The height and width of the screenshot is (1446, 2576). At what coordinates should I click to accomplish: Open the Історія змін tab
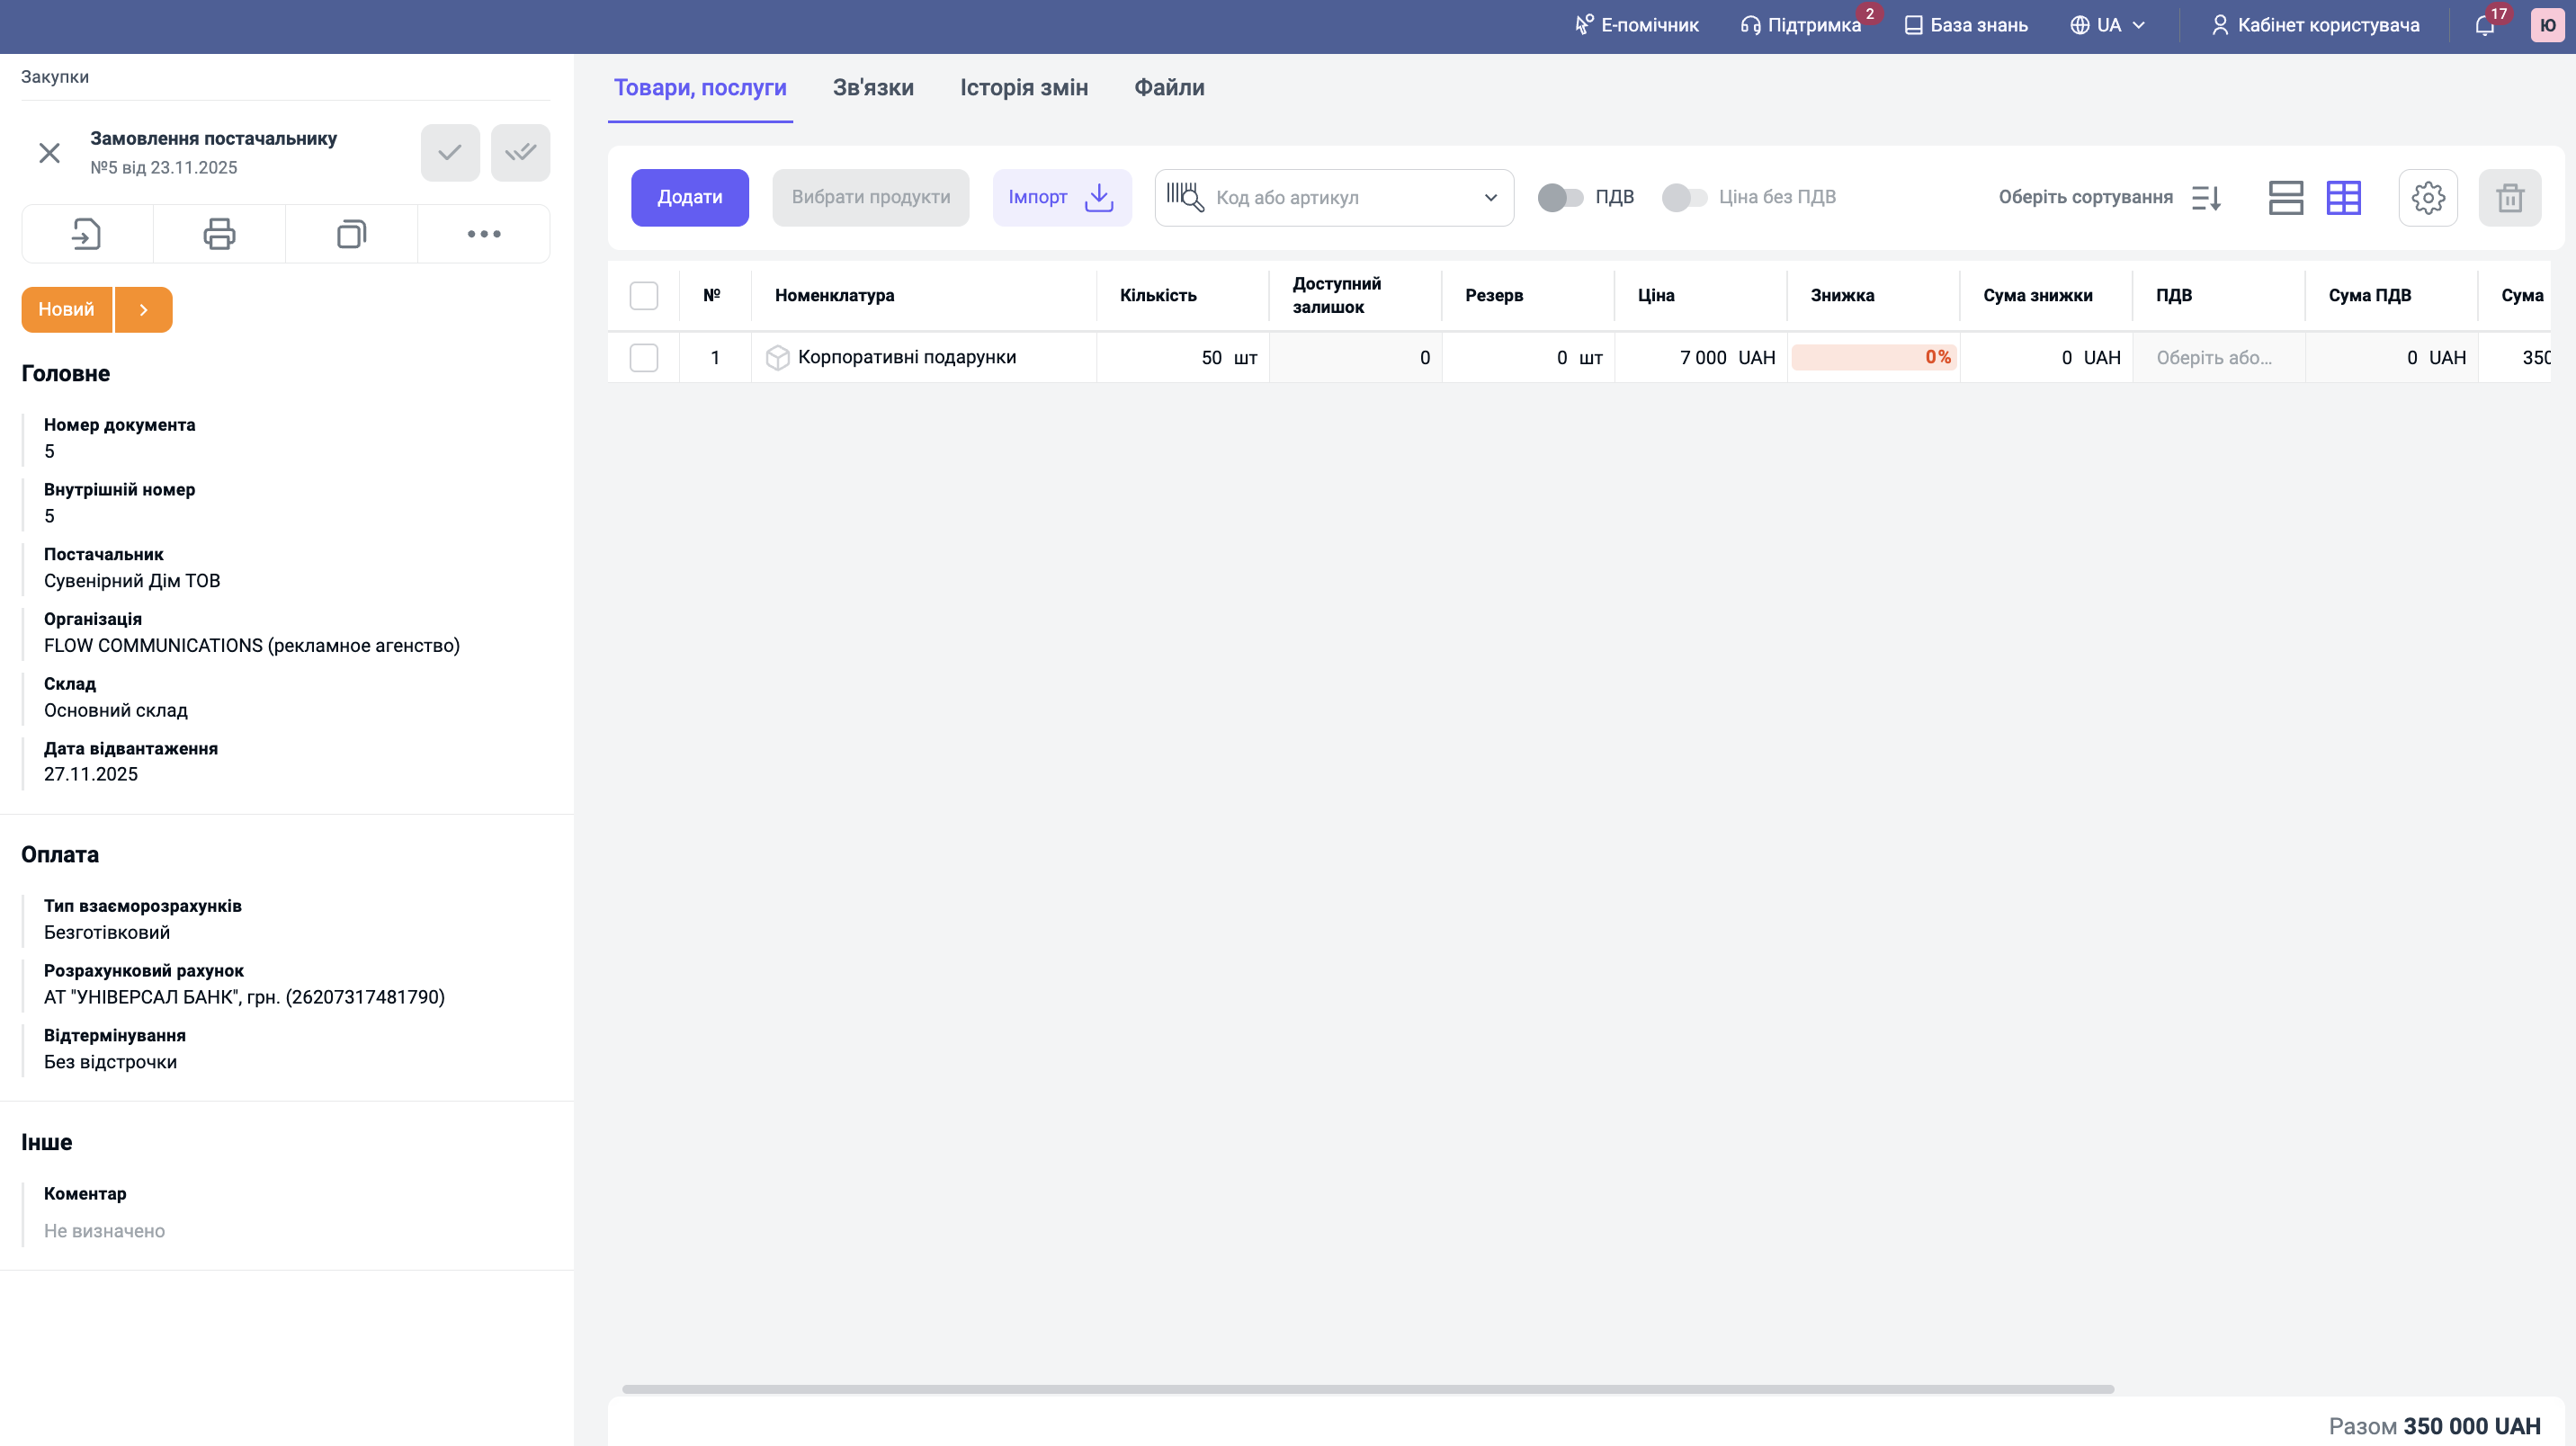(1023, 88)
